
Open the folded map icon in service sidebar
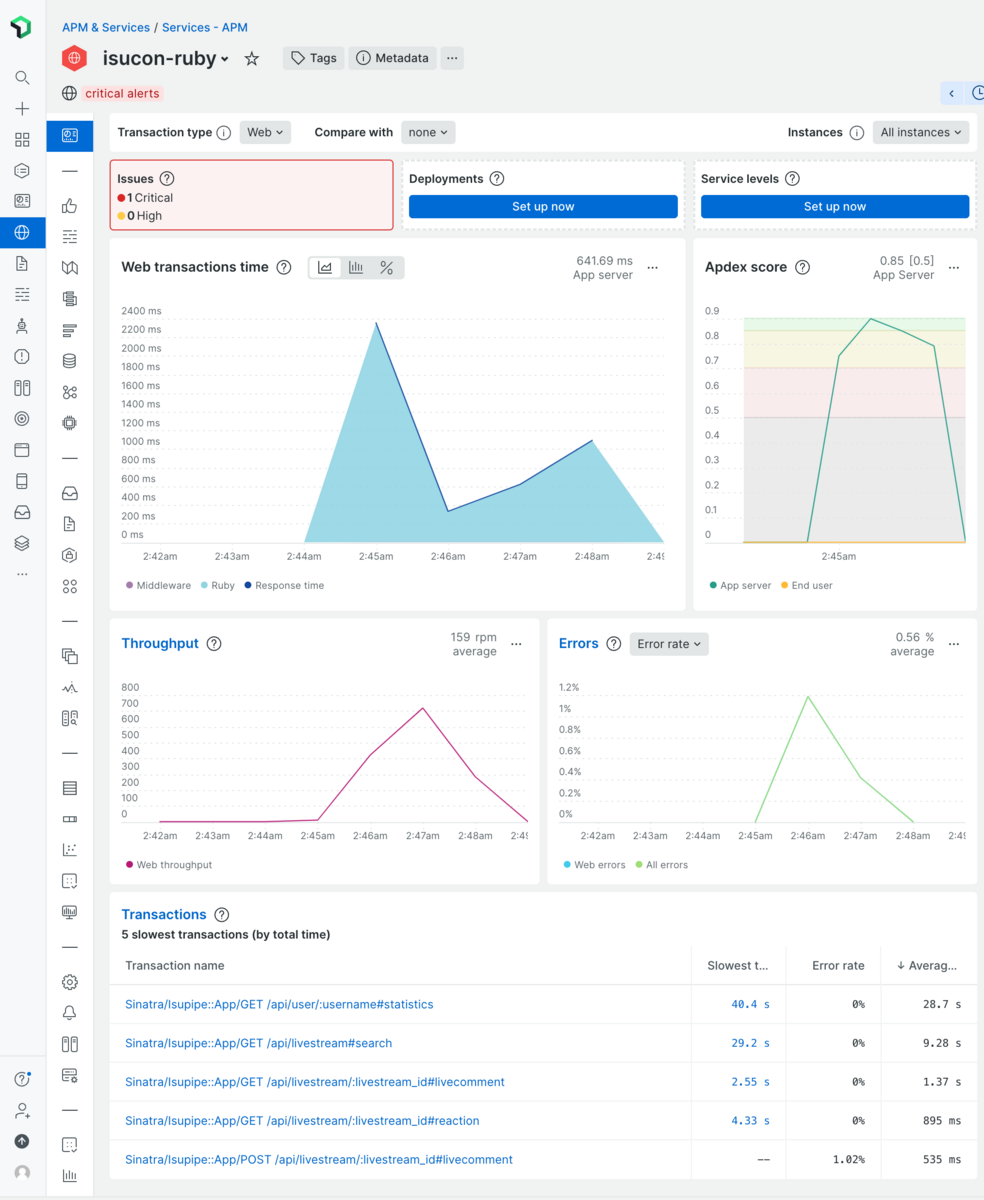click(x=70, y=268)
